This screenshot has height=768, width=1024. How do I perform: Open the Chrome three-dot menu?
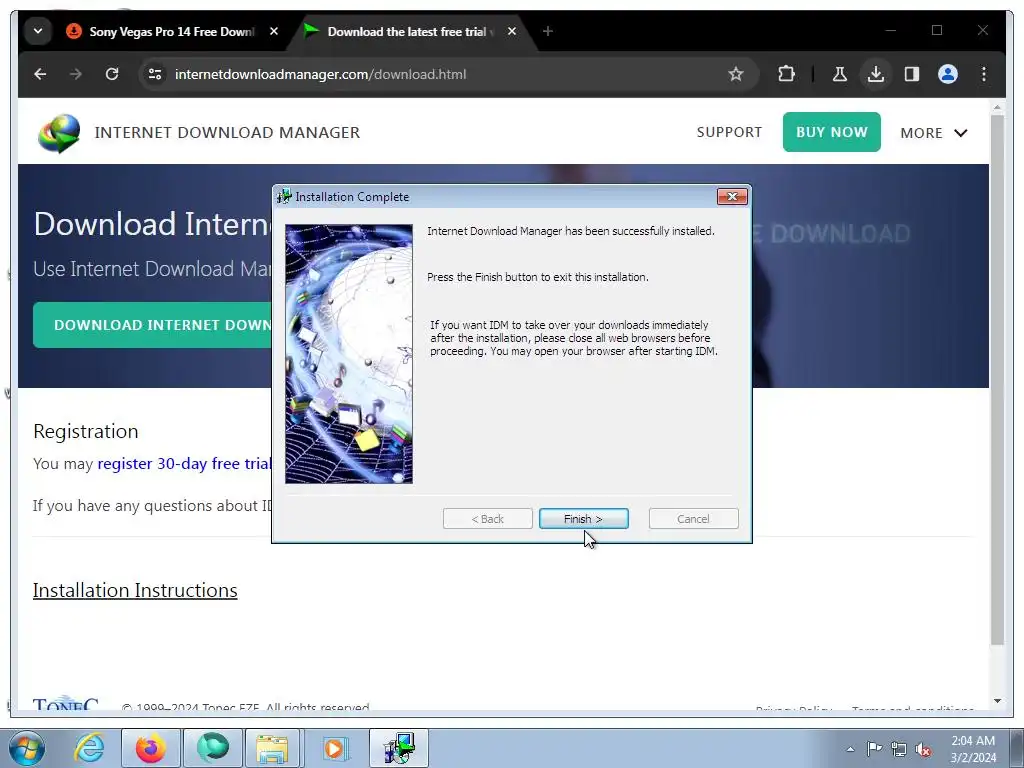[x=984, y=74]
